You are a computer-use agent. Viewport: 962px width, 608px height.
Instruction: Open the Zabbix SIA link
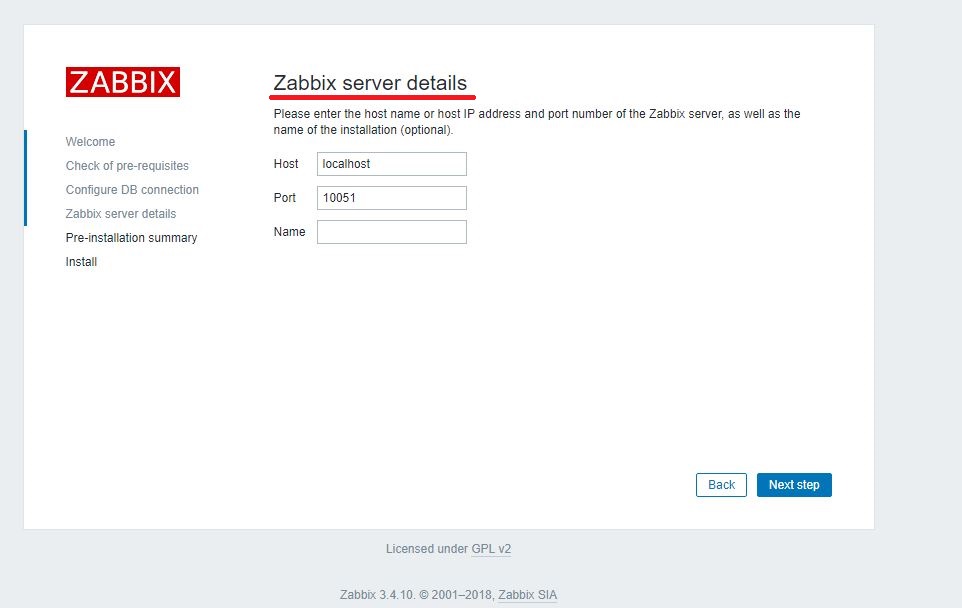point(527,595)
